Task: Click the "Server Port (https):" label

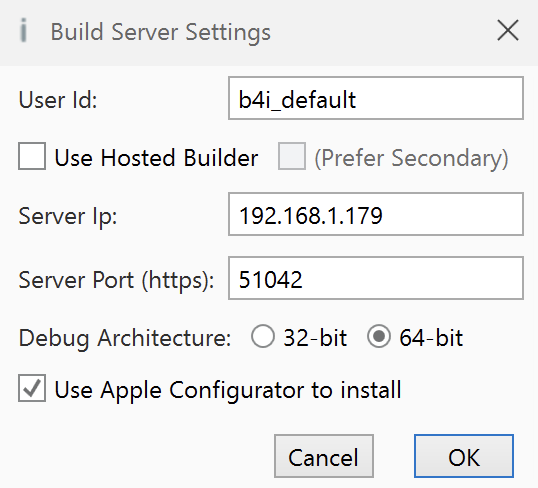Action: [116, 280]
